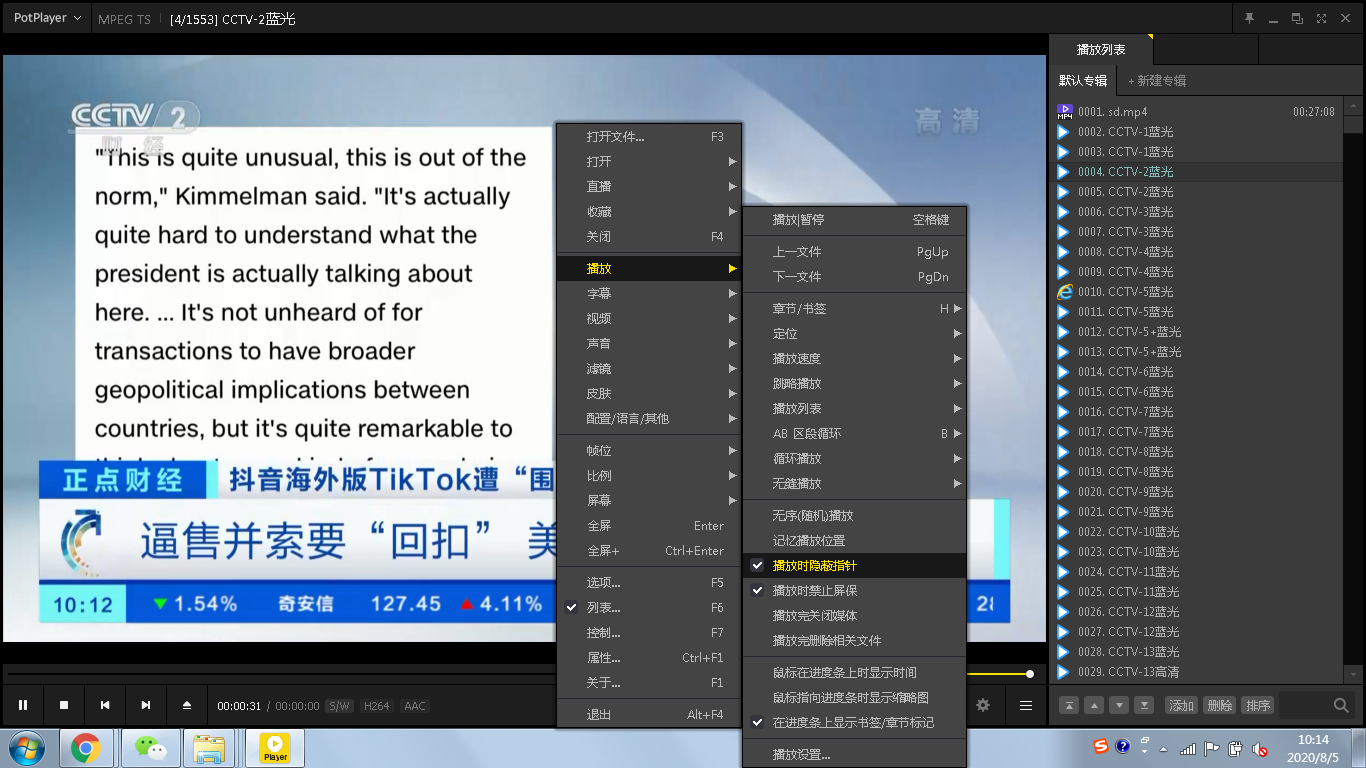Image resolution: width=1366 pixels, height=768 pixels.
Task: Uncheck 播放时禁止屏保 option
Action: pyautogui.click(x=855, y=591)
